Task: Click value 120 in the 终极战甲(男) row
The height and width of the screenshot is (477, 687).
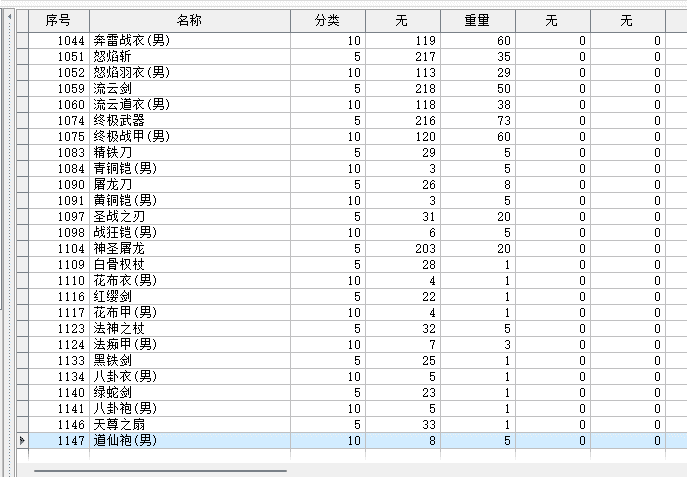Action: pyautogui.click(x=403, y=137)
